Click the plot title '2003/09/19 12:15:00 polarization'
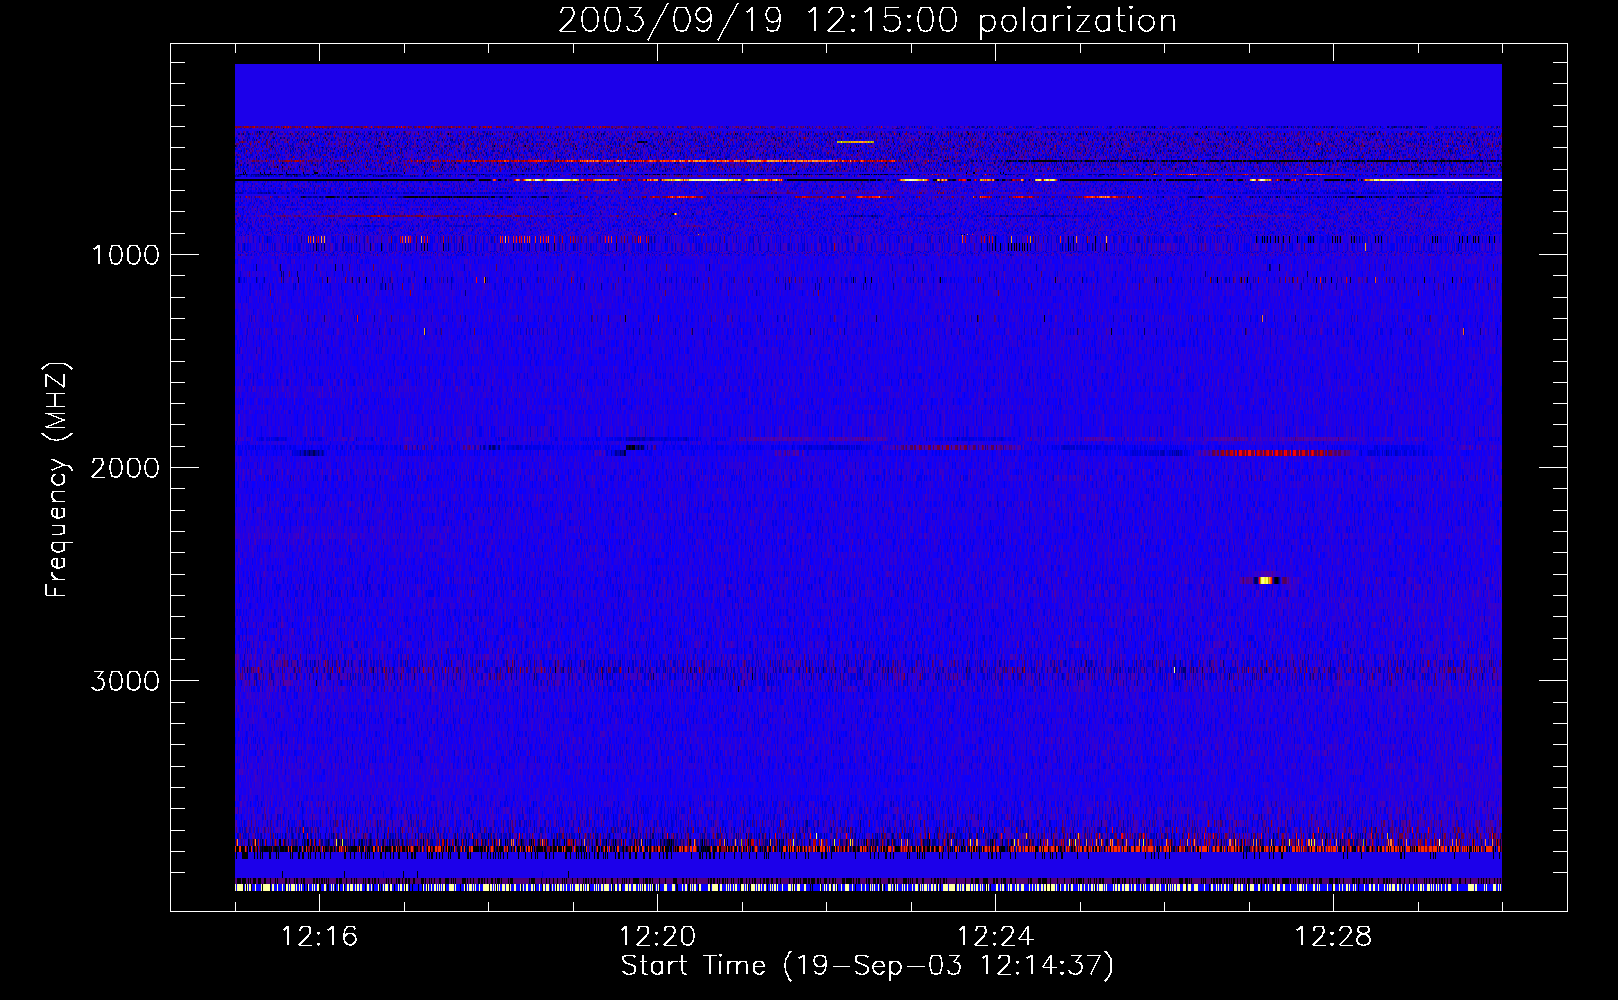The height and width of the screenshot is (1000, 1618). pos(867,20)
